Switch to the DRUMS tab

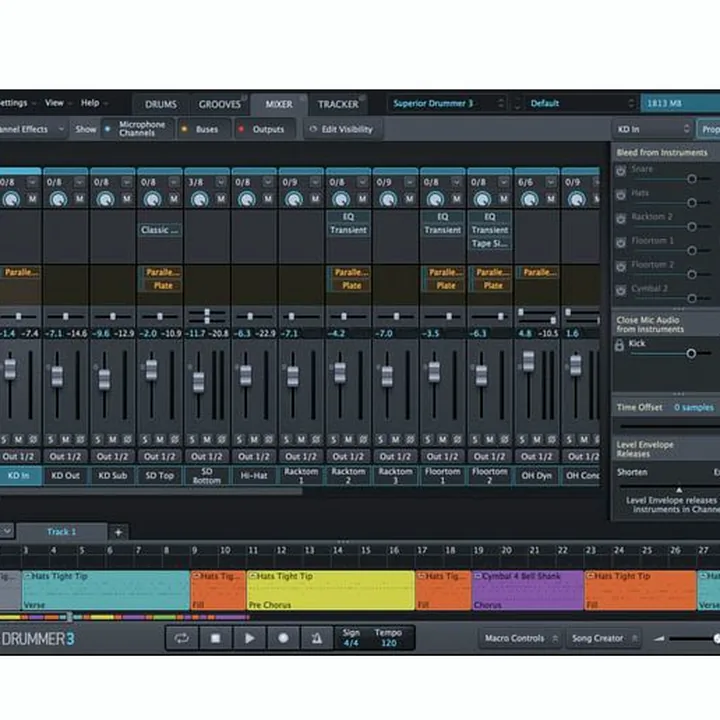[161, 104]
